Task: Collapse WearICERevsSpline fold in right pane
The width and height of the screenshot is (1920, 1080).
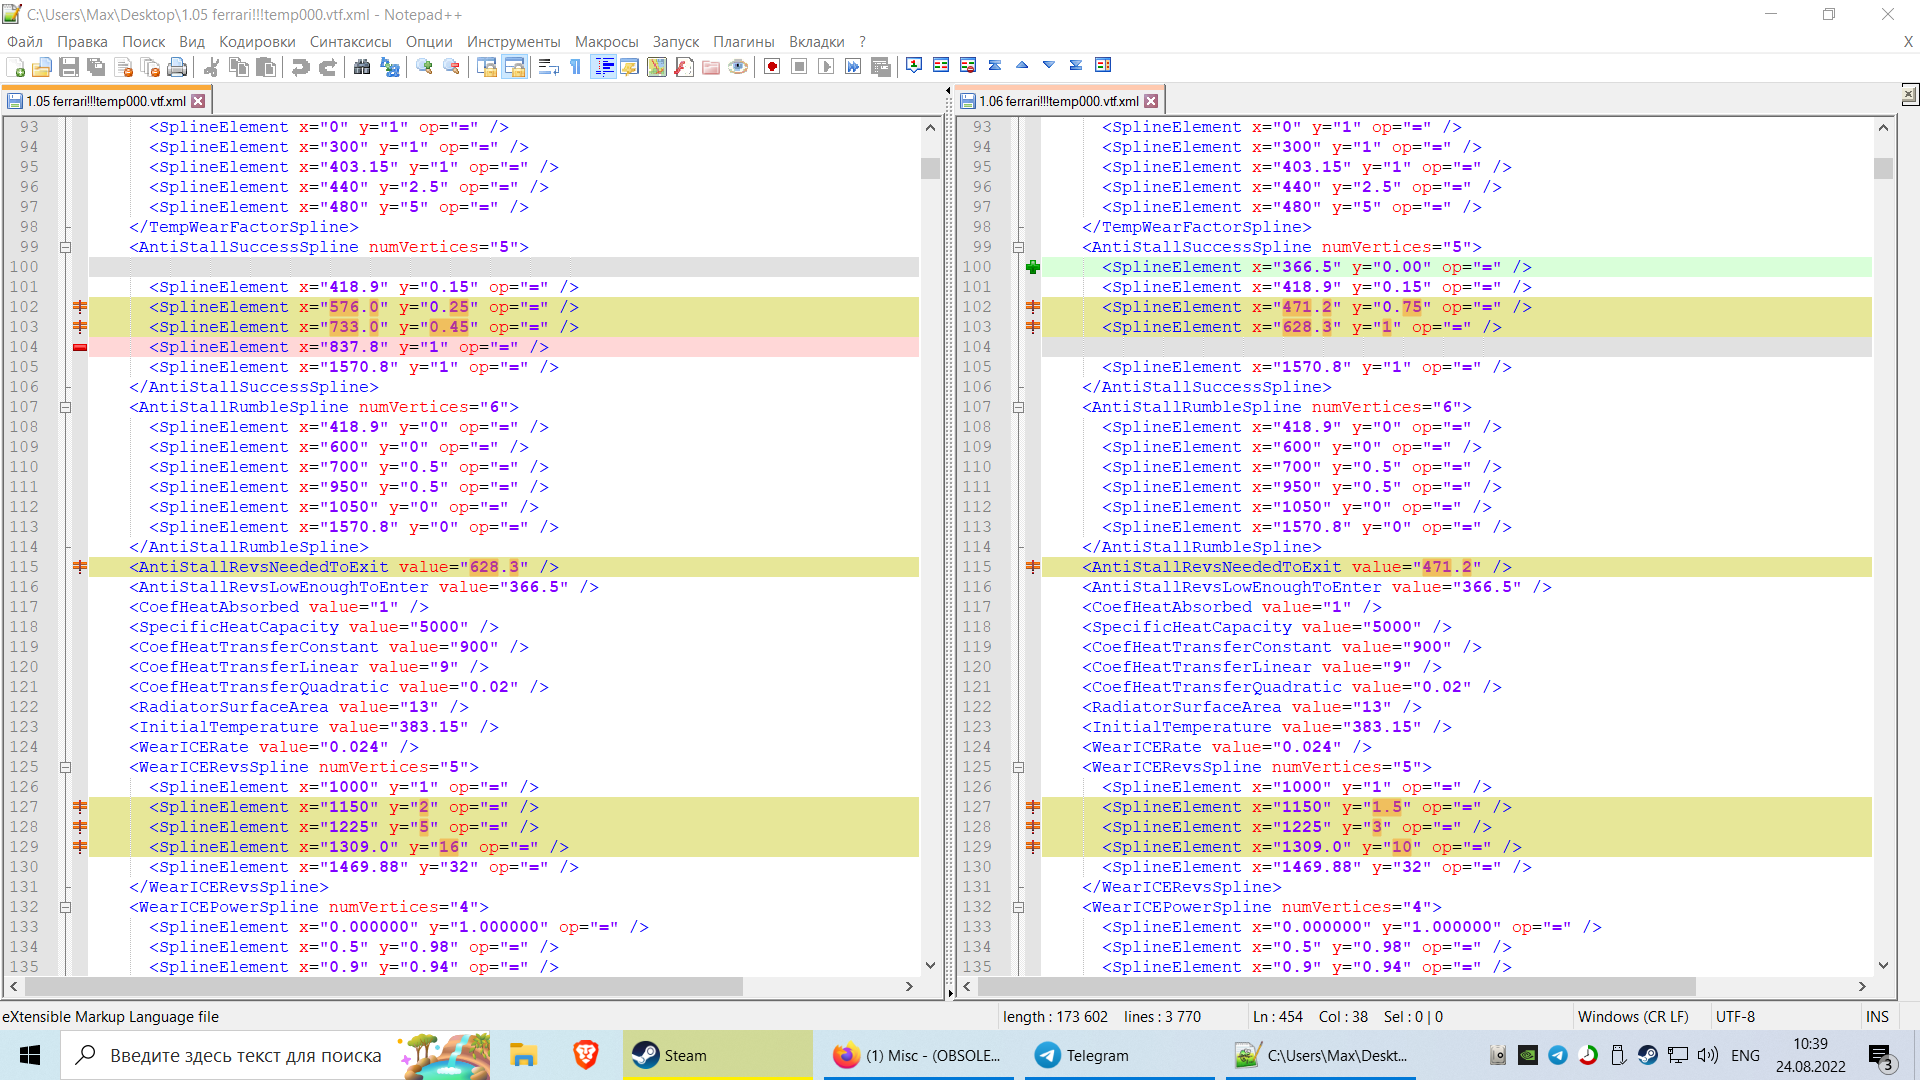Action: [1018, 767]
